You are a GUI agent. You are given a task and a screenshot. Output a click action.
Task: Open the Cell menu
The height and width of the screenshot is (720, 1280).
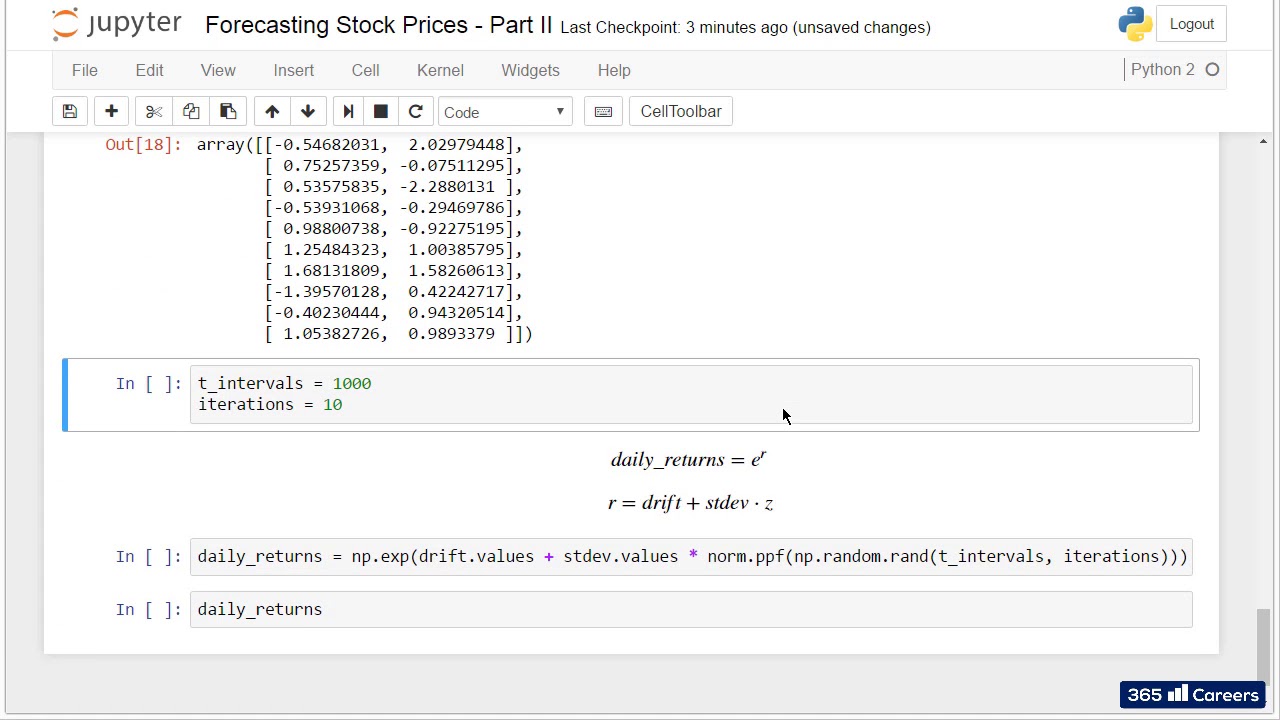pos(365,70)
